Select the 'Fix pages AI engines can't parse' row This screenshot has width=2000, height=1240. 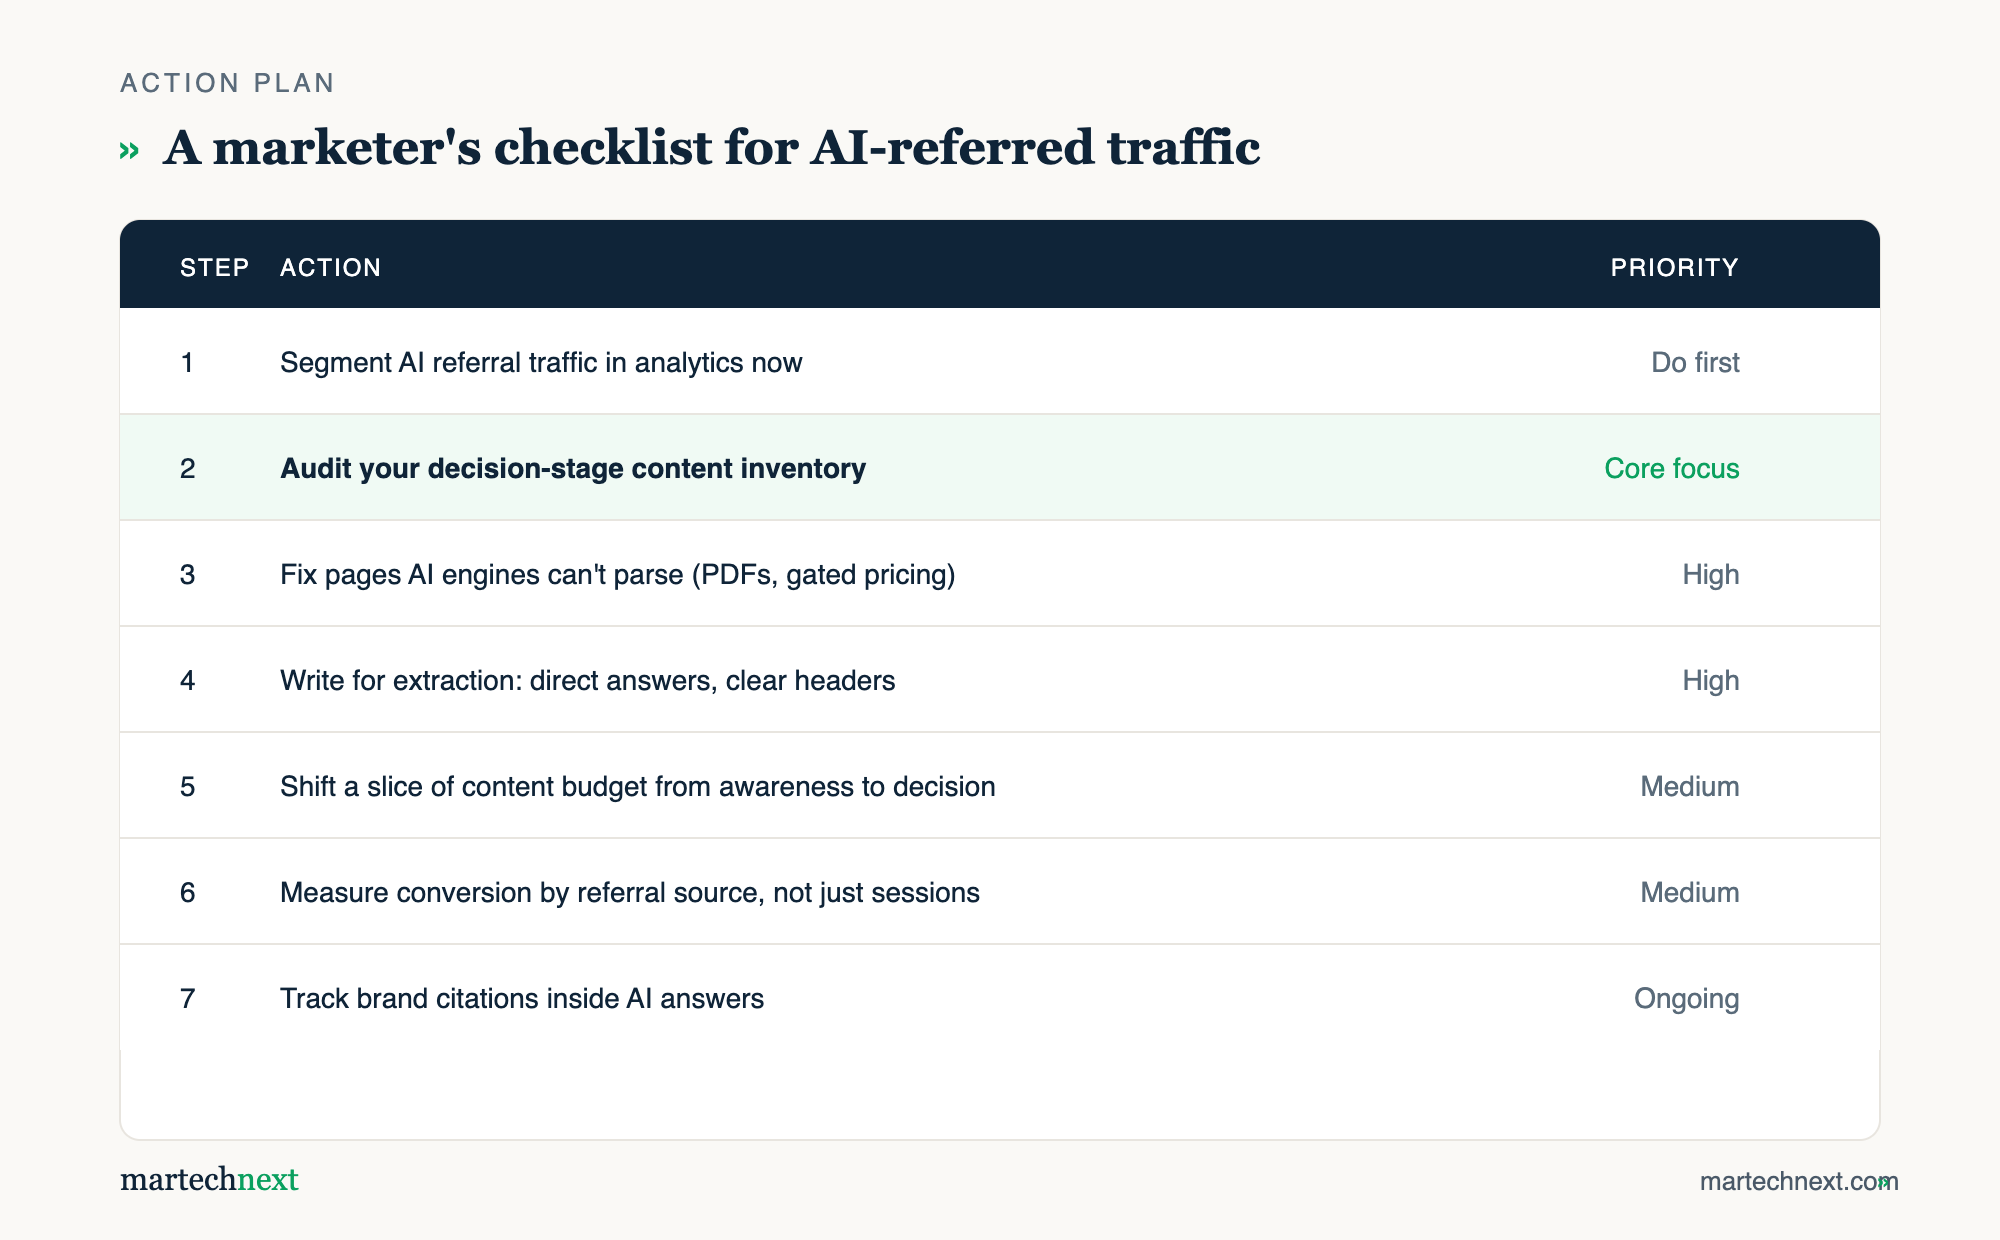coord(1000,574)
